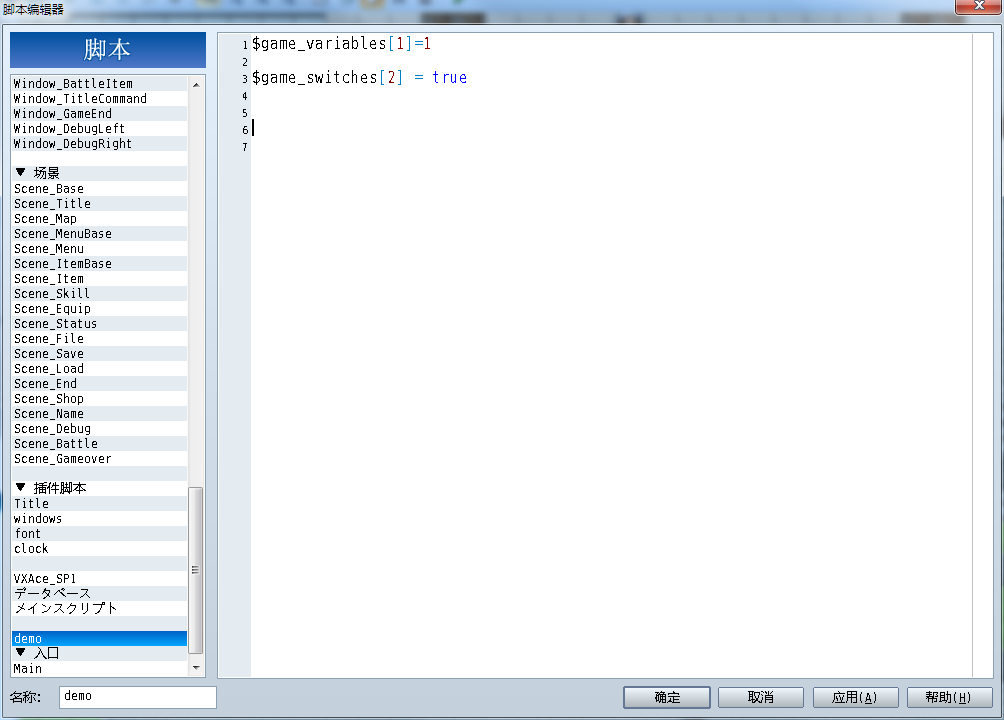Click the 确定 button
This screenshot has width=1004, height=720.
(667, 697)
